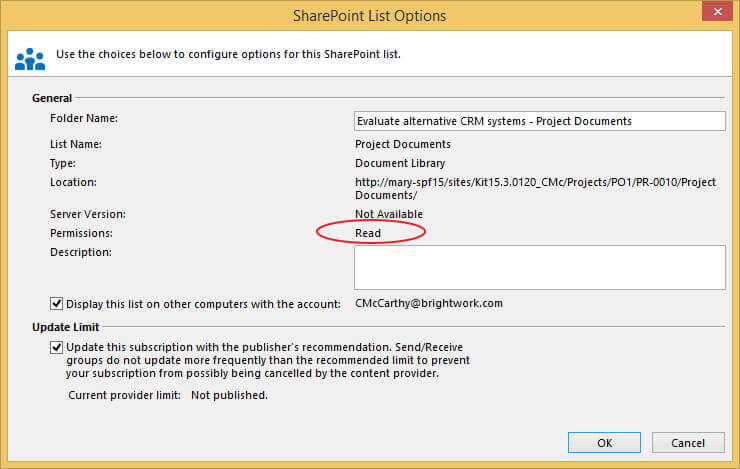This screenshot has height=469, width=740.
Task: Click the circled 'Read' permissions value
Action: 368,233
